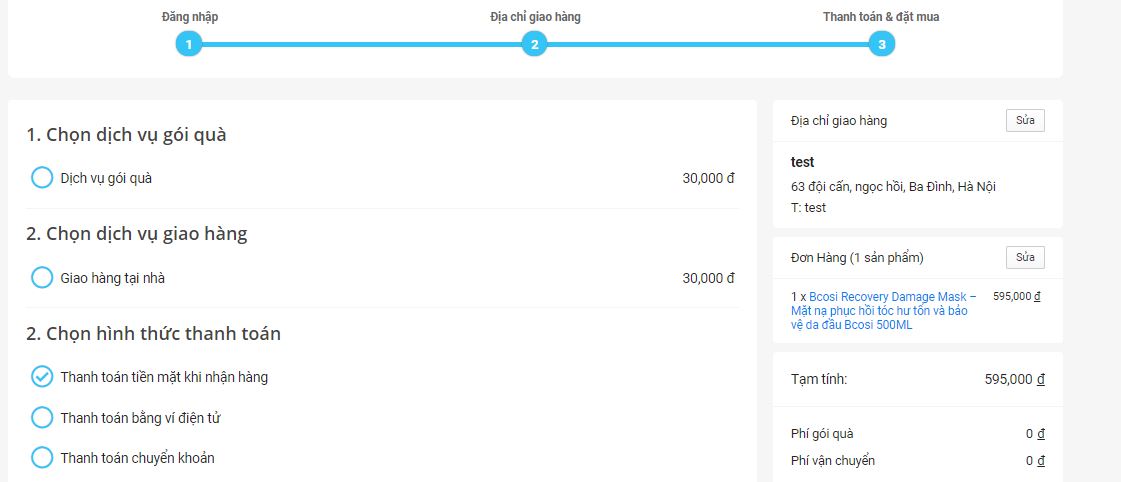Click Tạm tính subtotal label

[819, 379]
